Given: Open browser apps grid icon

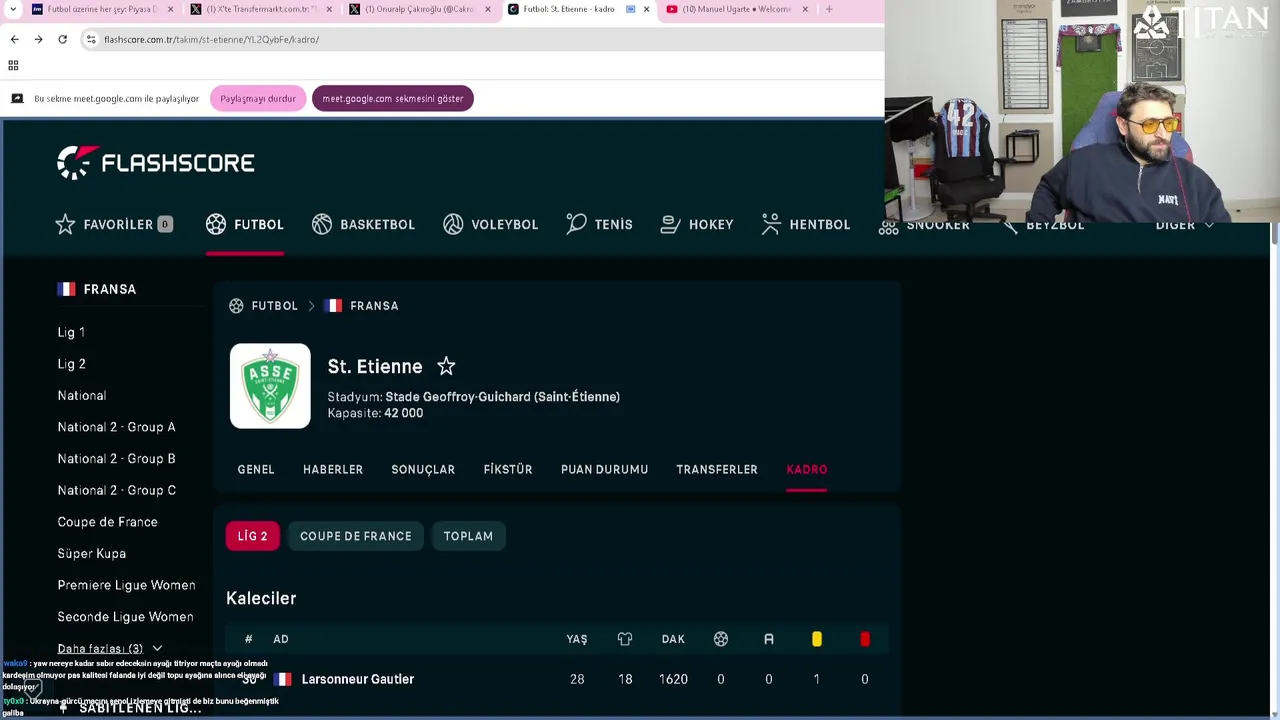Looking at the screenshot, I should point(13,66).
